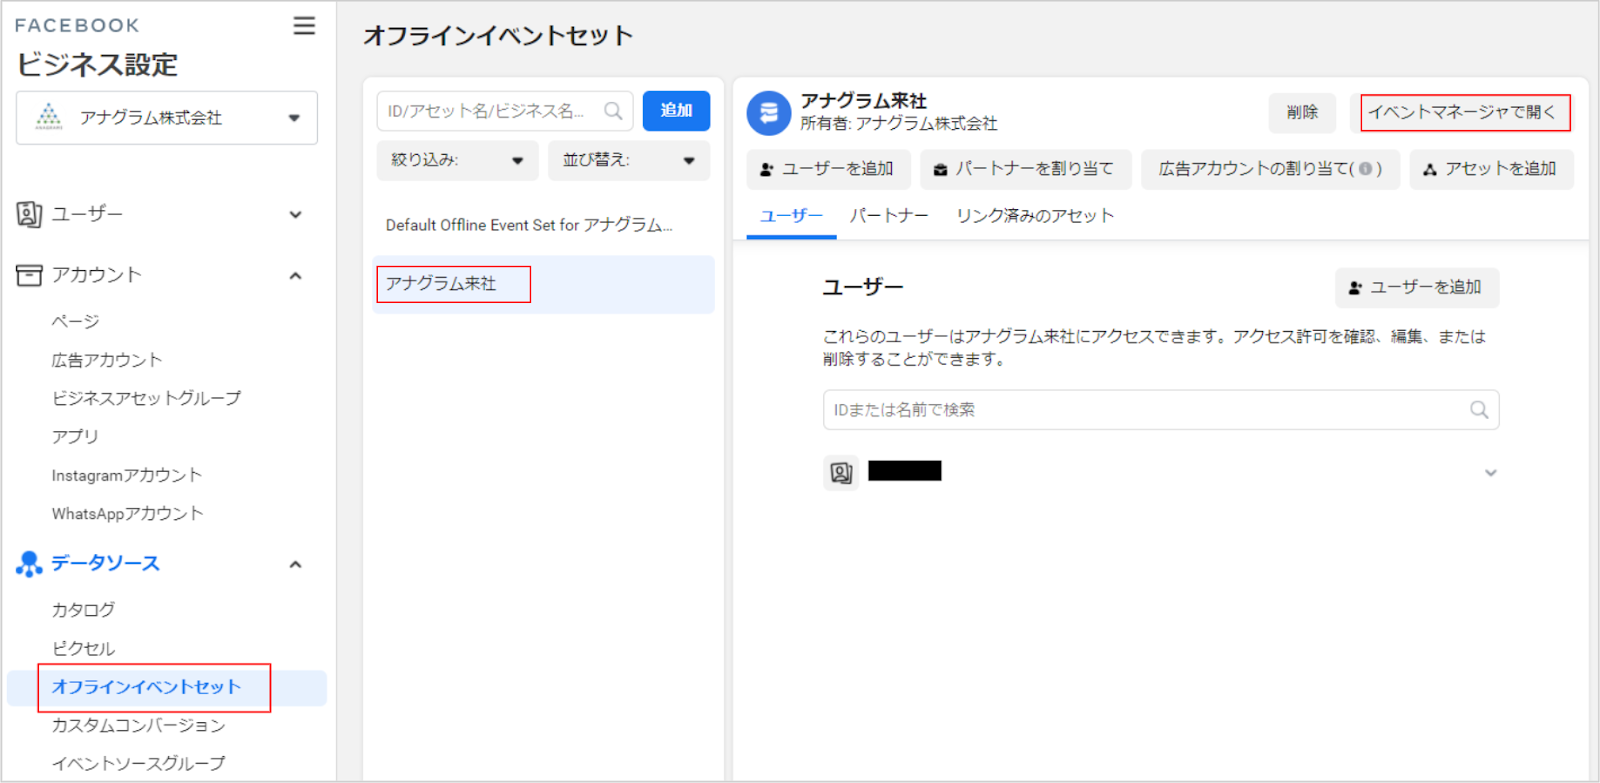
Task: Click the user icon beside ユーザー in sidebar
Action: [x=29, y=214]
